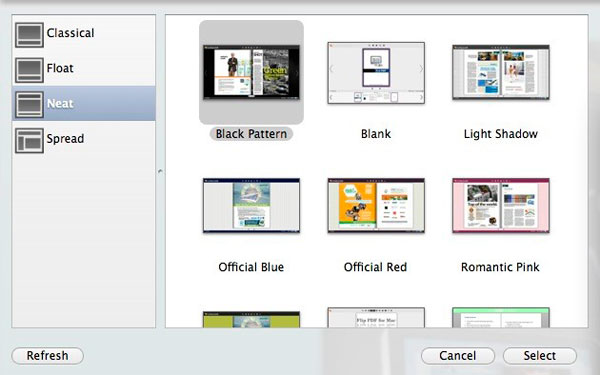Click the Black Pattern caption

(x=251, y=134)
